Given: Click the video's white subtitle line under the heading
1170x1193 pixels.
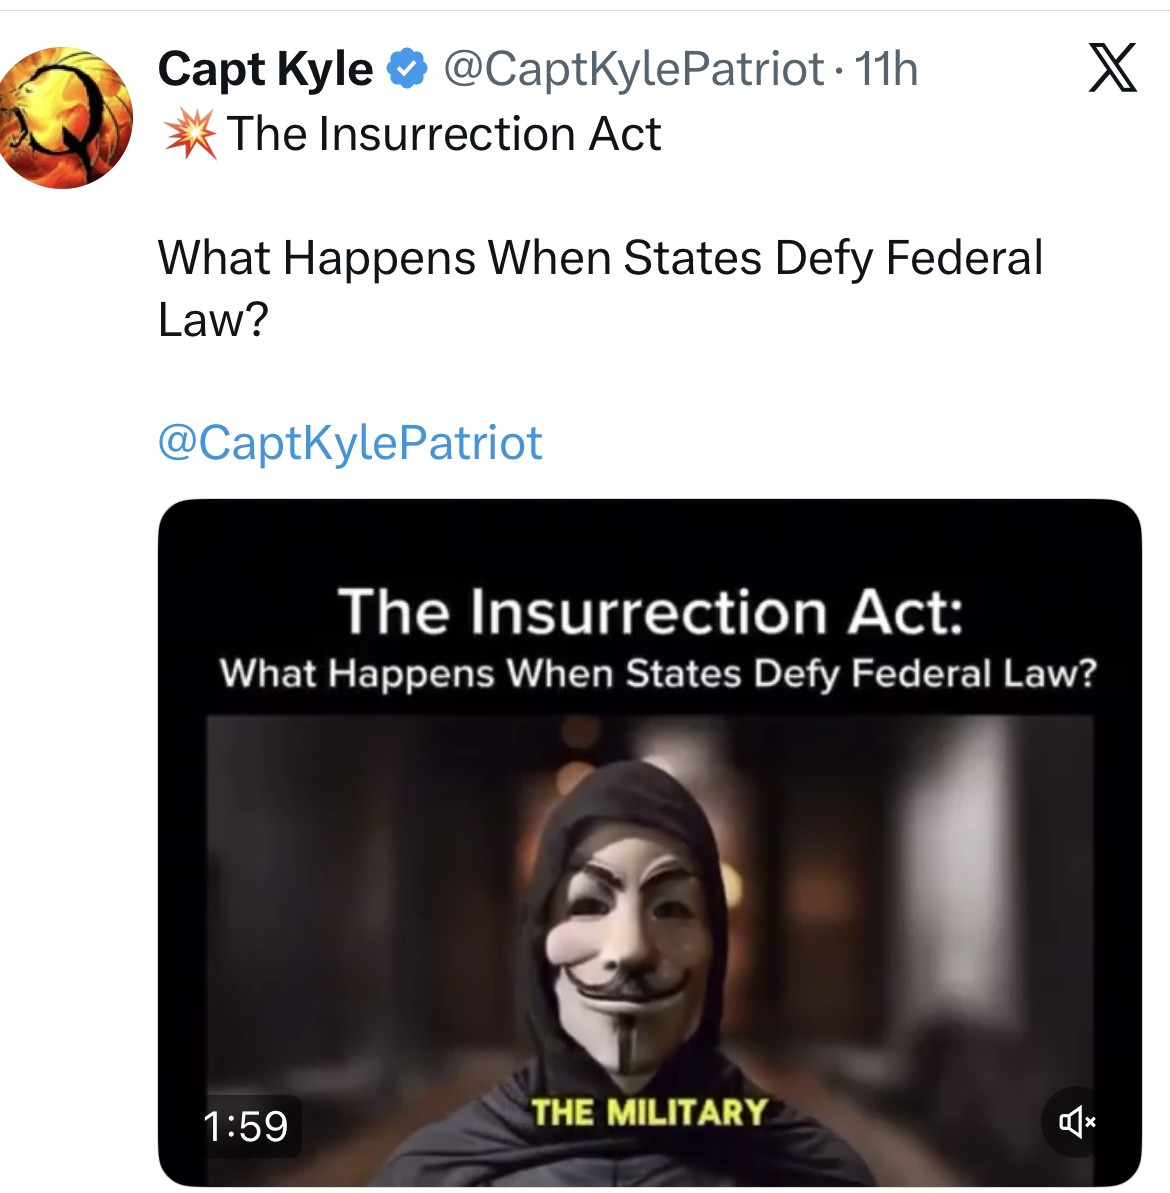Looking at the screenshot, I should coord(658,673).
